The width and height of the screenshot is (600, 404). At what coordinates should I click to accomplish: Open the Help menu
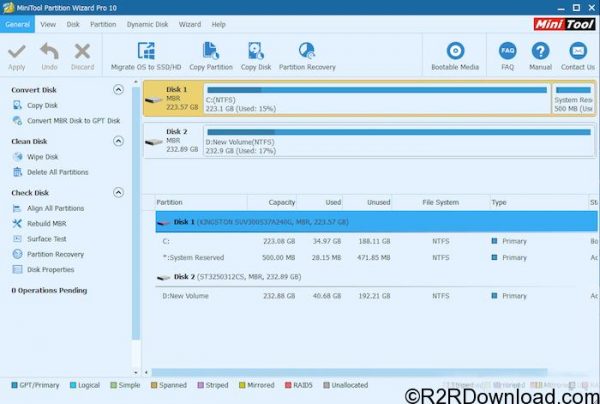[218, 24]
